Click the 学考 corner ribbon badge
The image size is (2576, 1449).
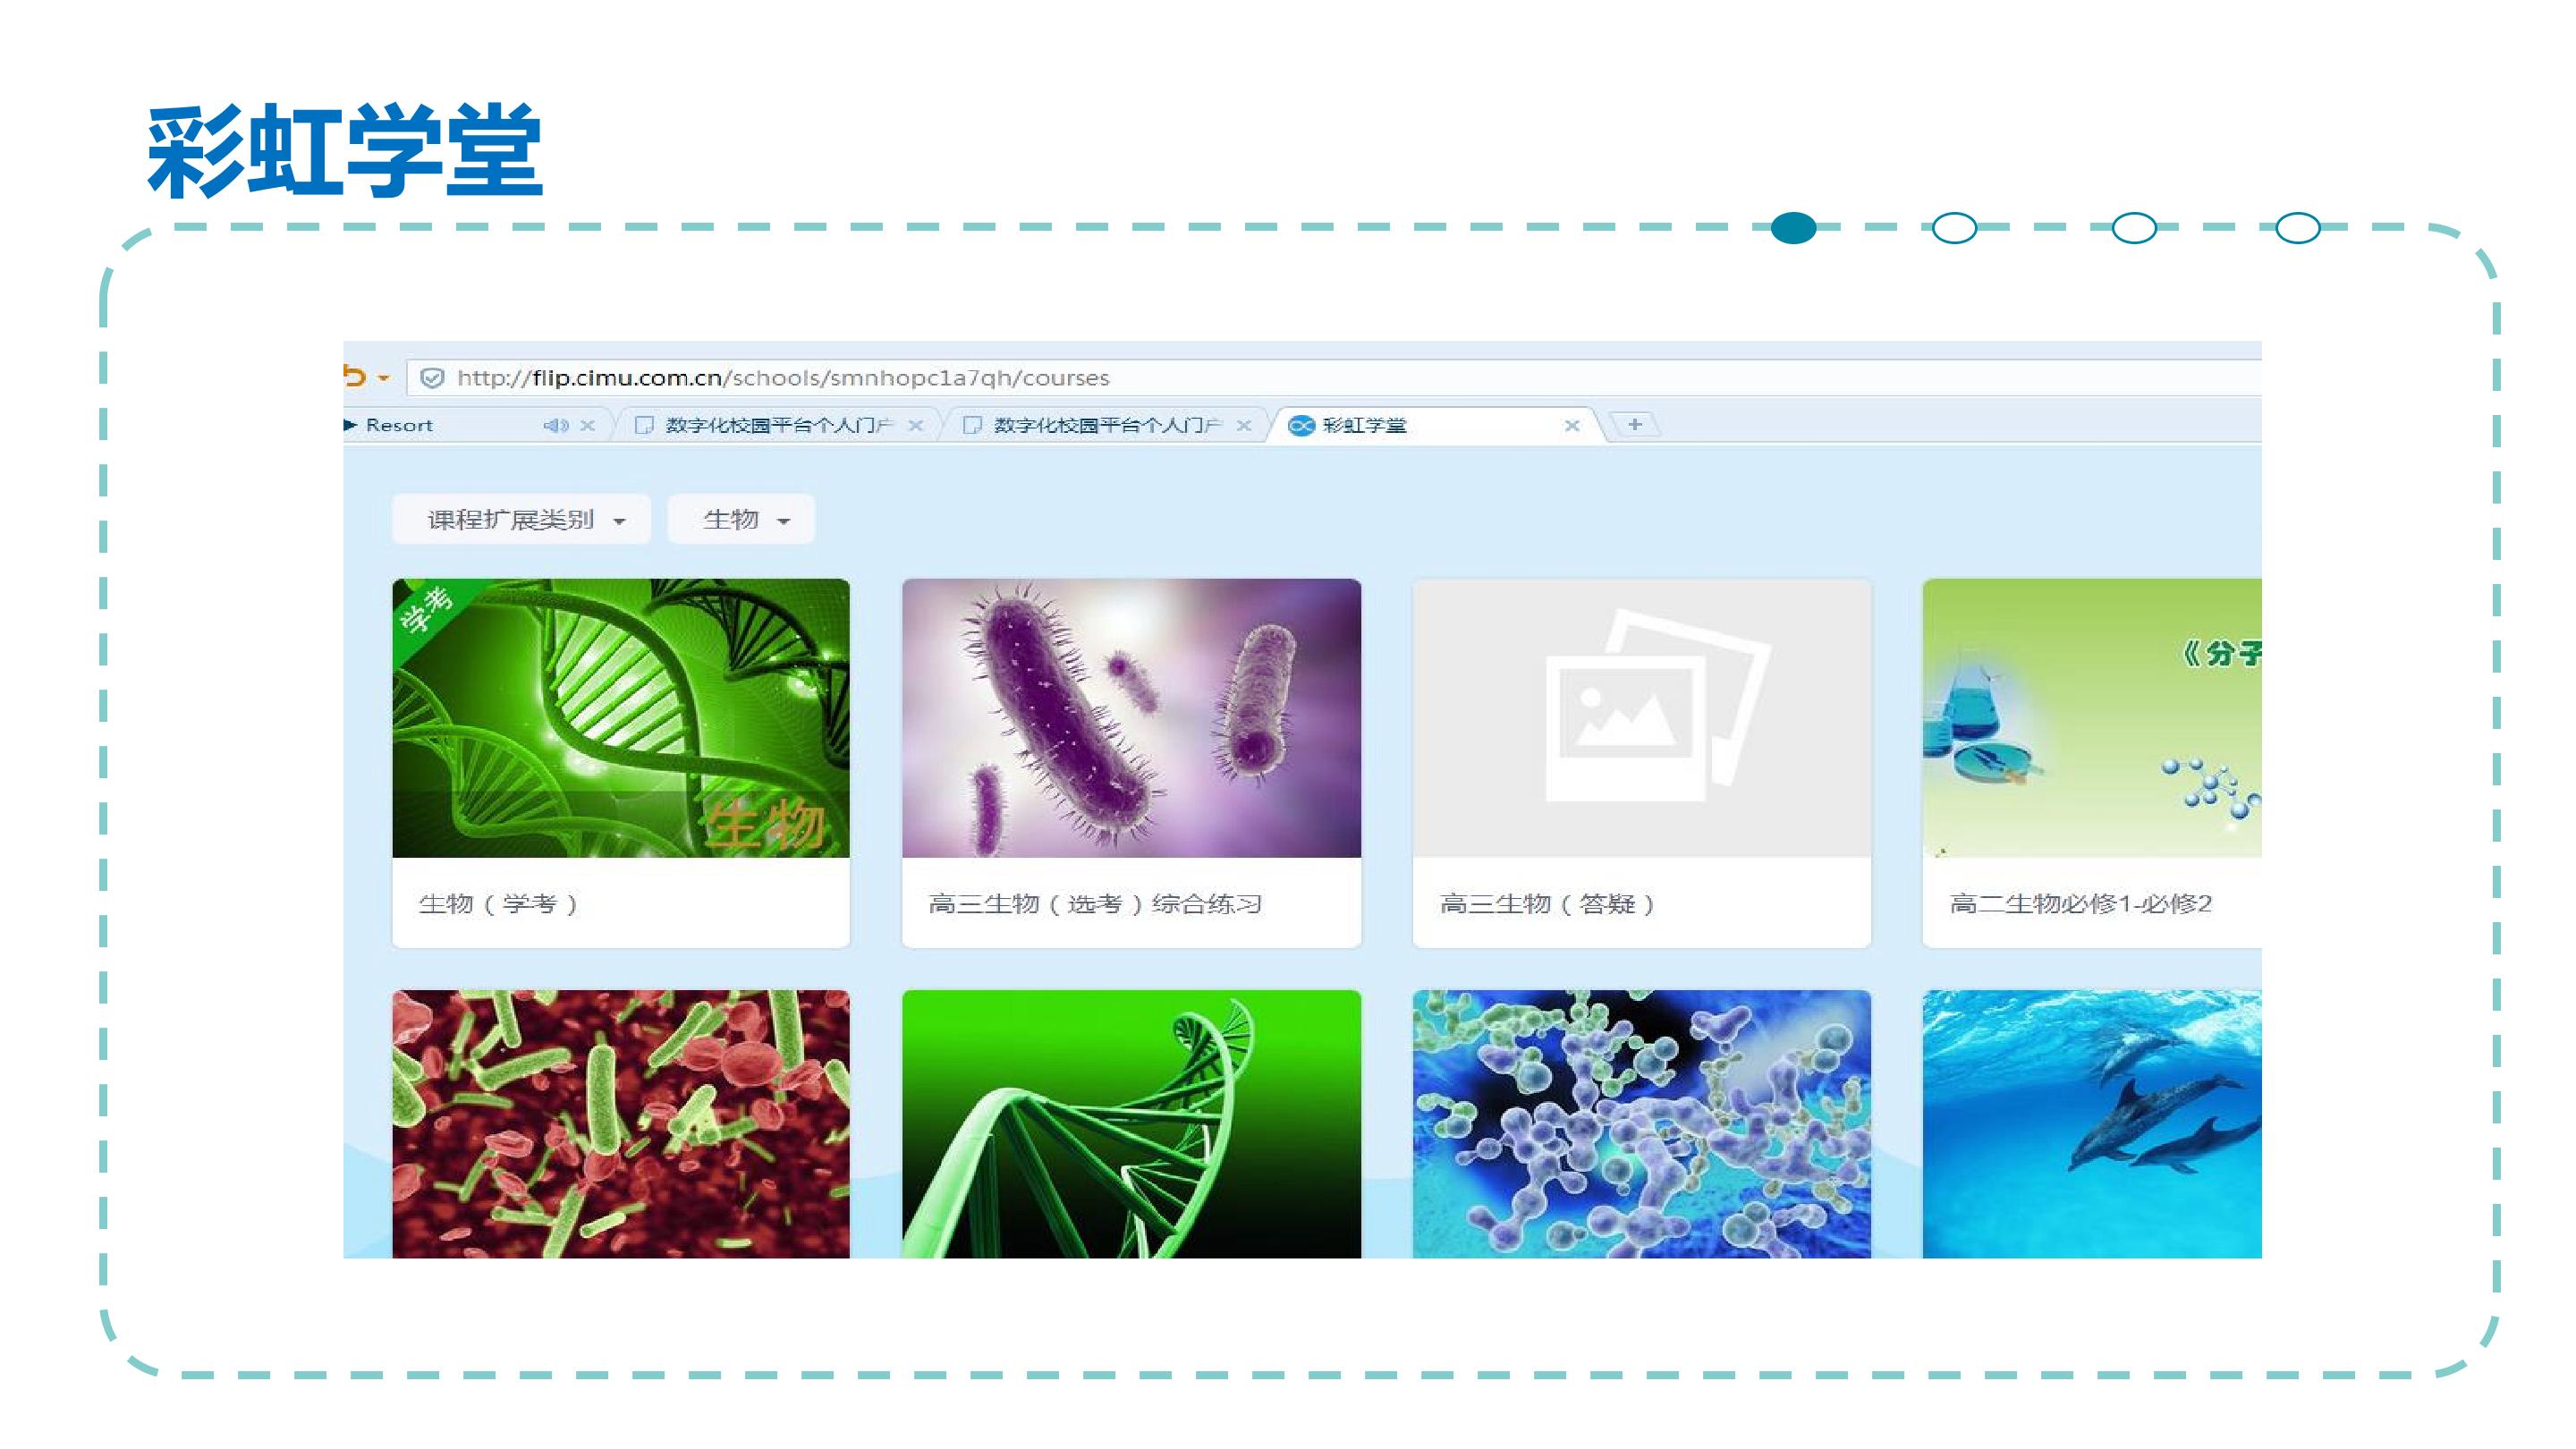coord(426,610)
